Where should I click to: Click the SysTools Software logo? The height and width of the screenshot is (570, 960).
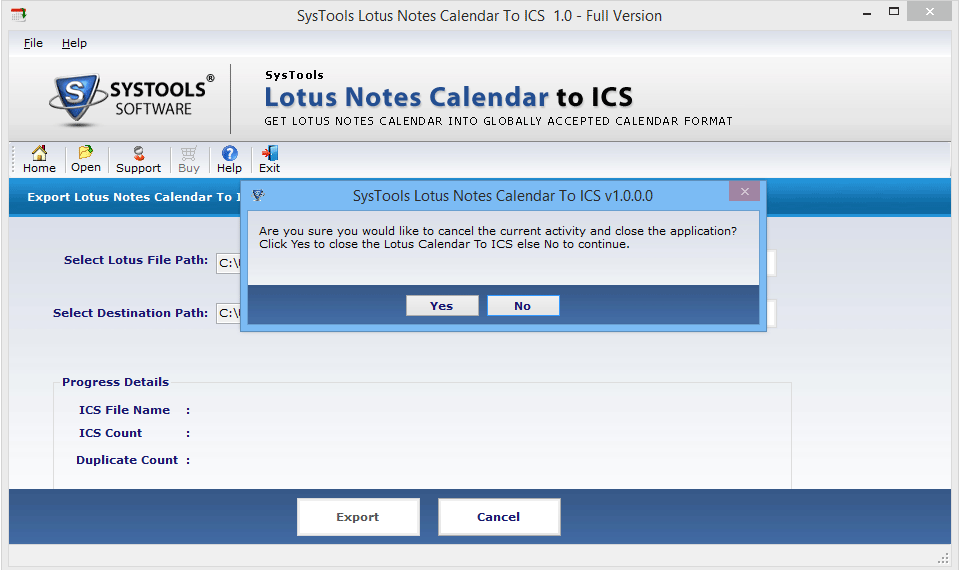[x=132, y=99]
